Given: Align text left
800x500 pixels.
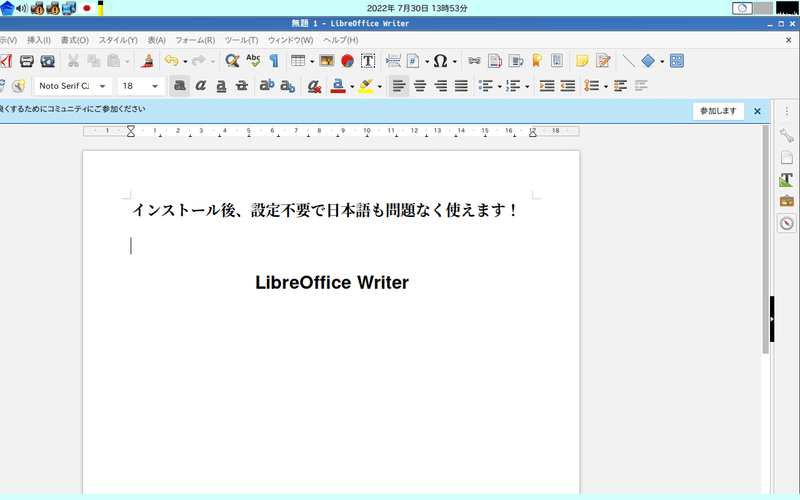Looking at the screenshot, I should [x=399, y=86].
